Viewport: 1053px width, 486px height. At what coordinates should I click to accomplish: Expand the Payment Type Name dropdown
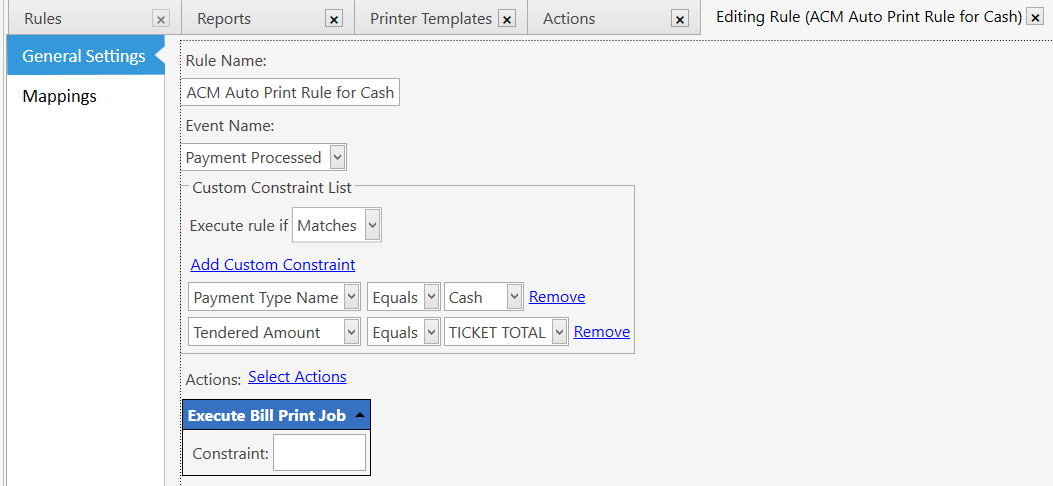click(x=351, y=297)
